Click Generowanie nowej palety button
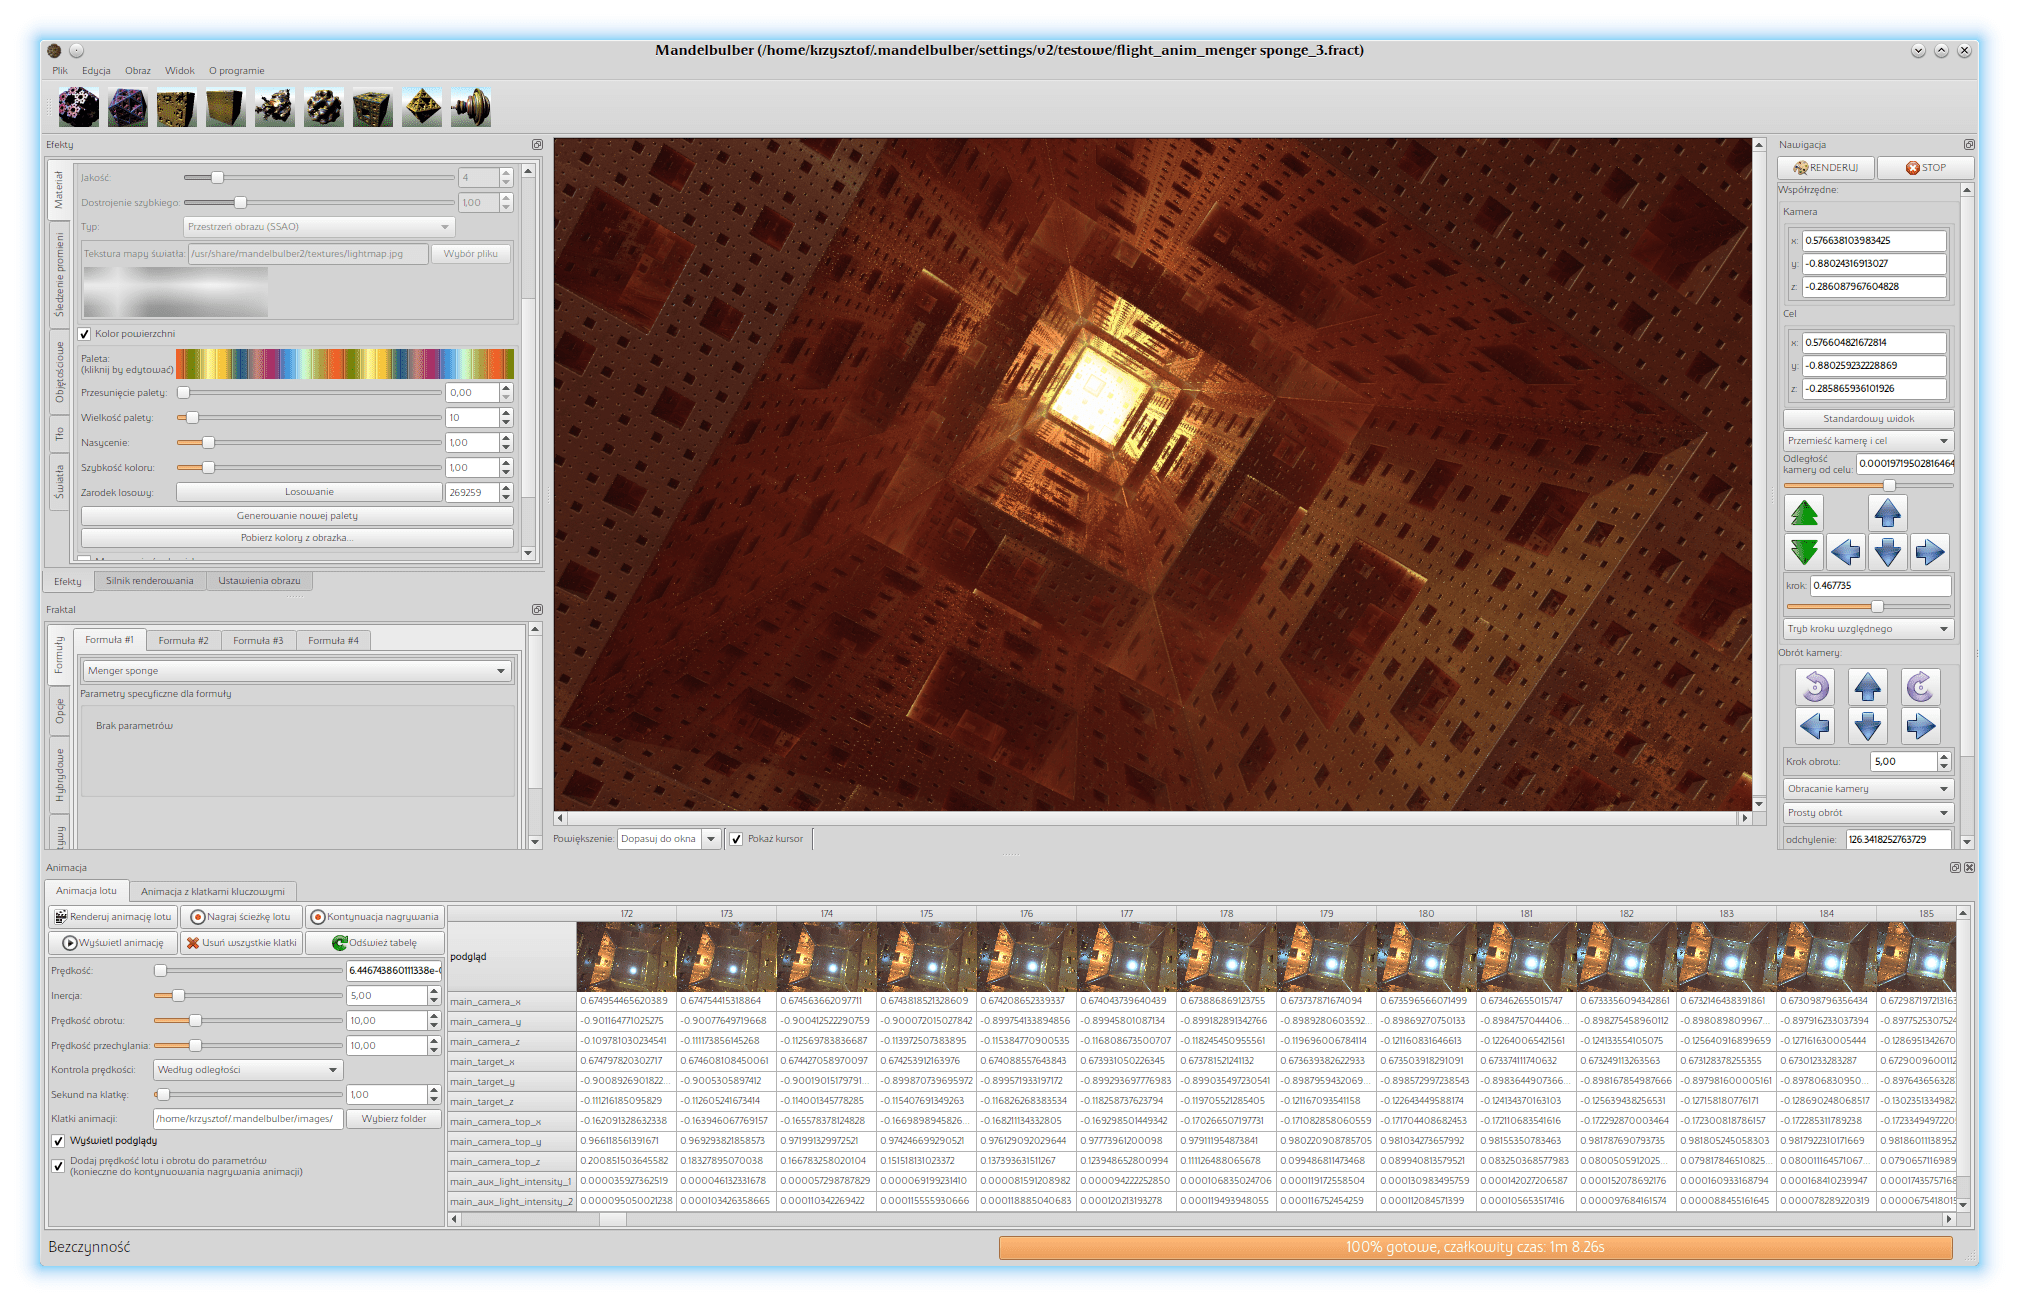The width and height of the screenshot is (2019, 1306). coord(297,516)
